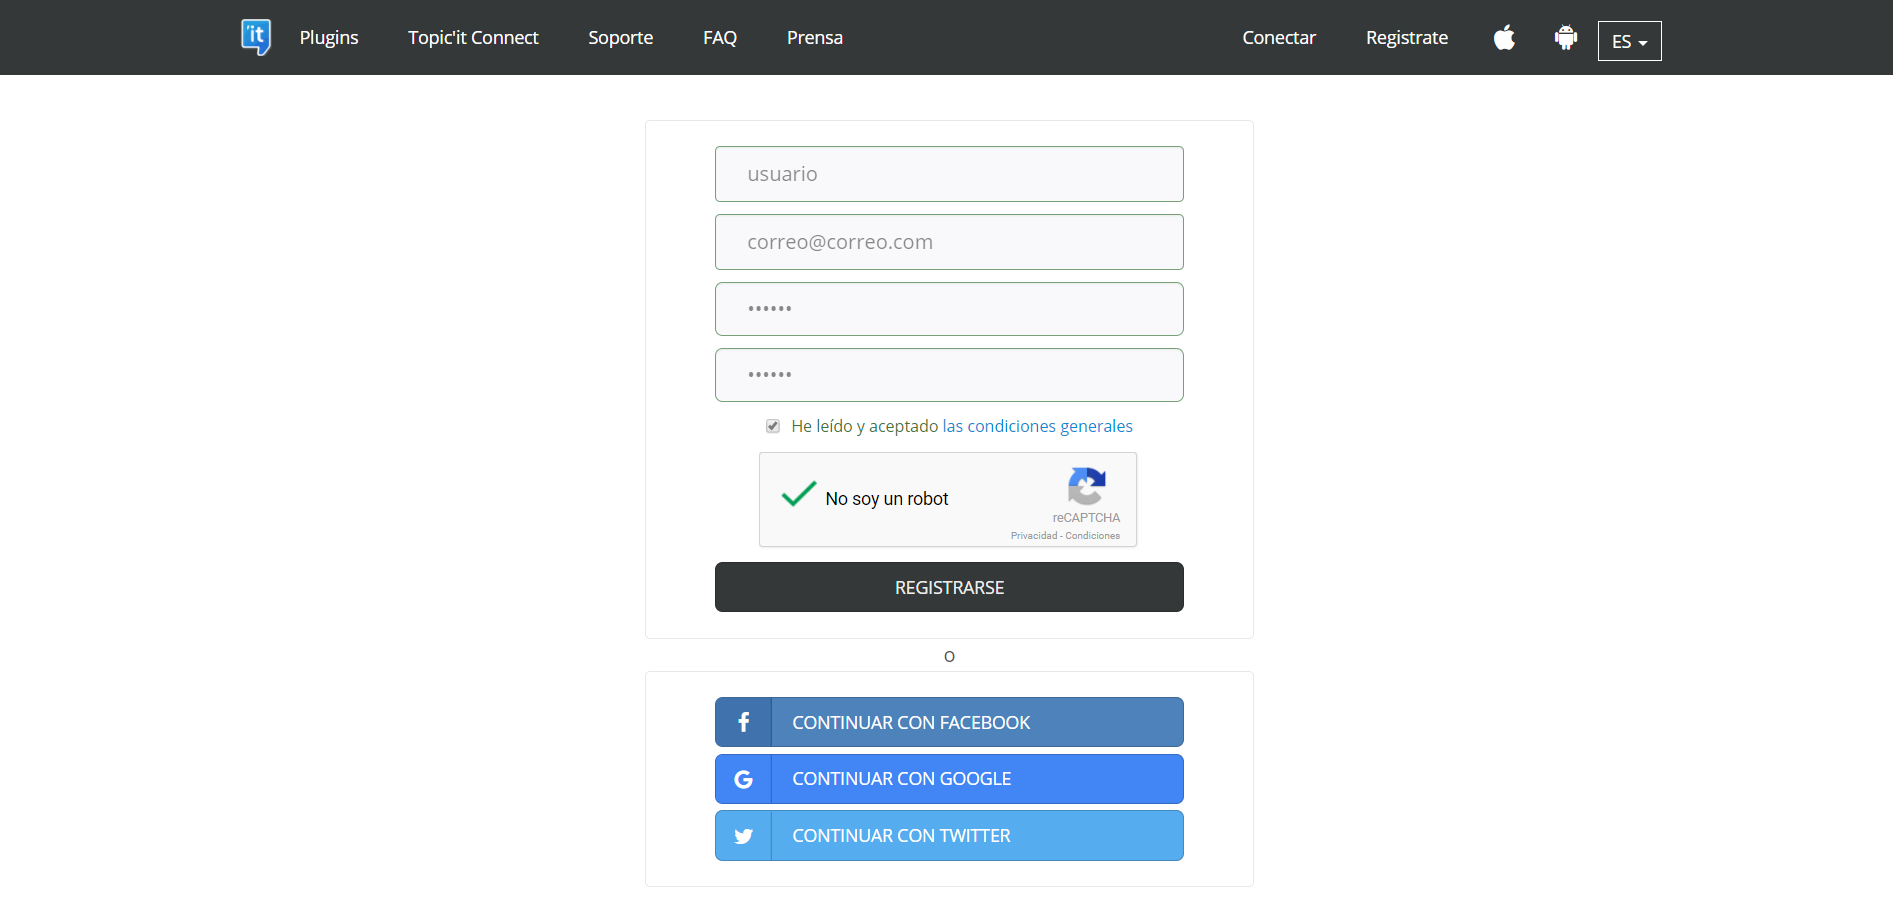Continue with Google sign-up
The image size is (1893, 918).
(x=949, y=779)
